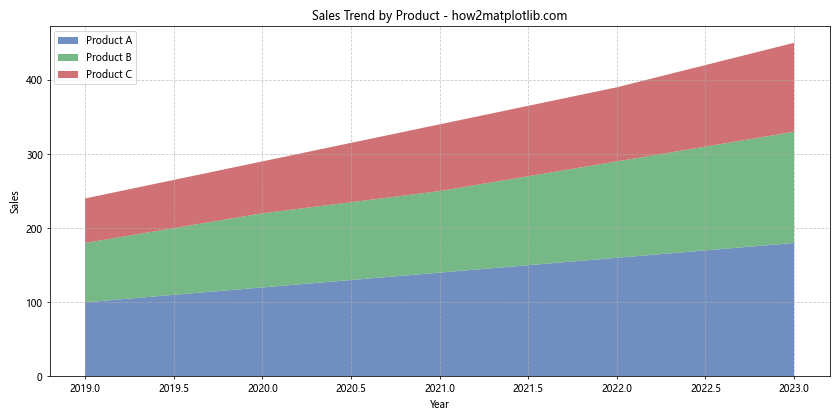Click the green Product B legend swatch
The height and width of the screenshot is (420, 840).
point(69,57)
